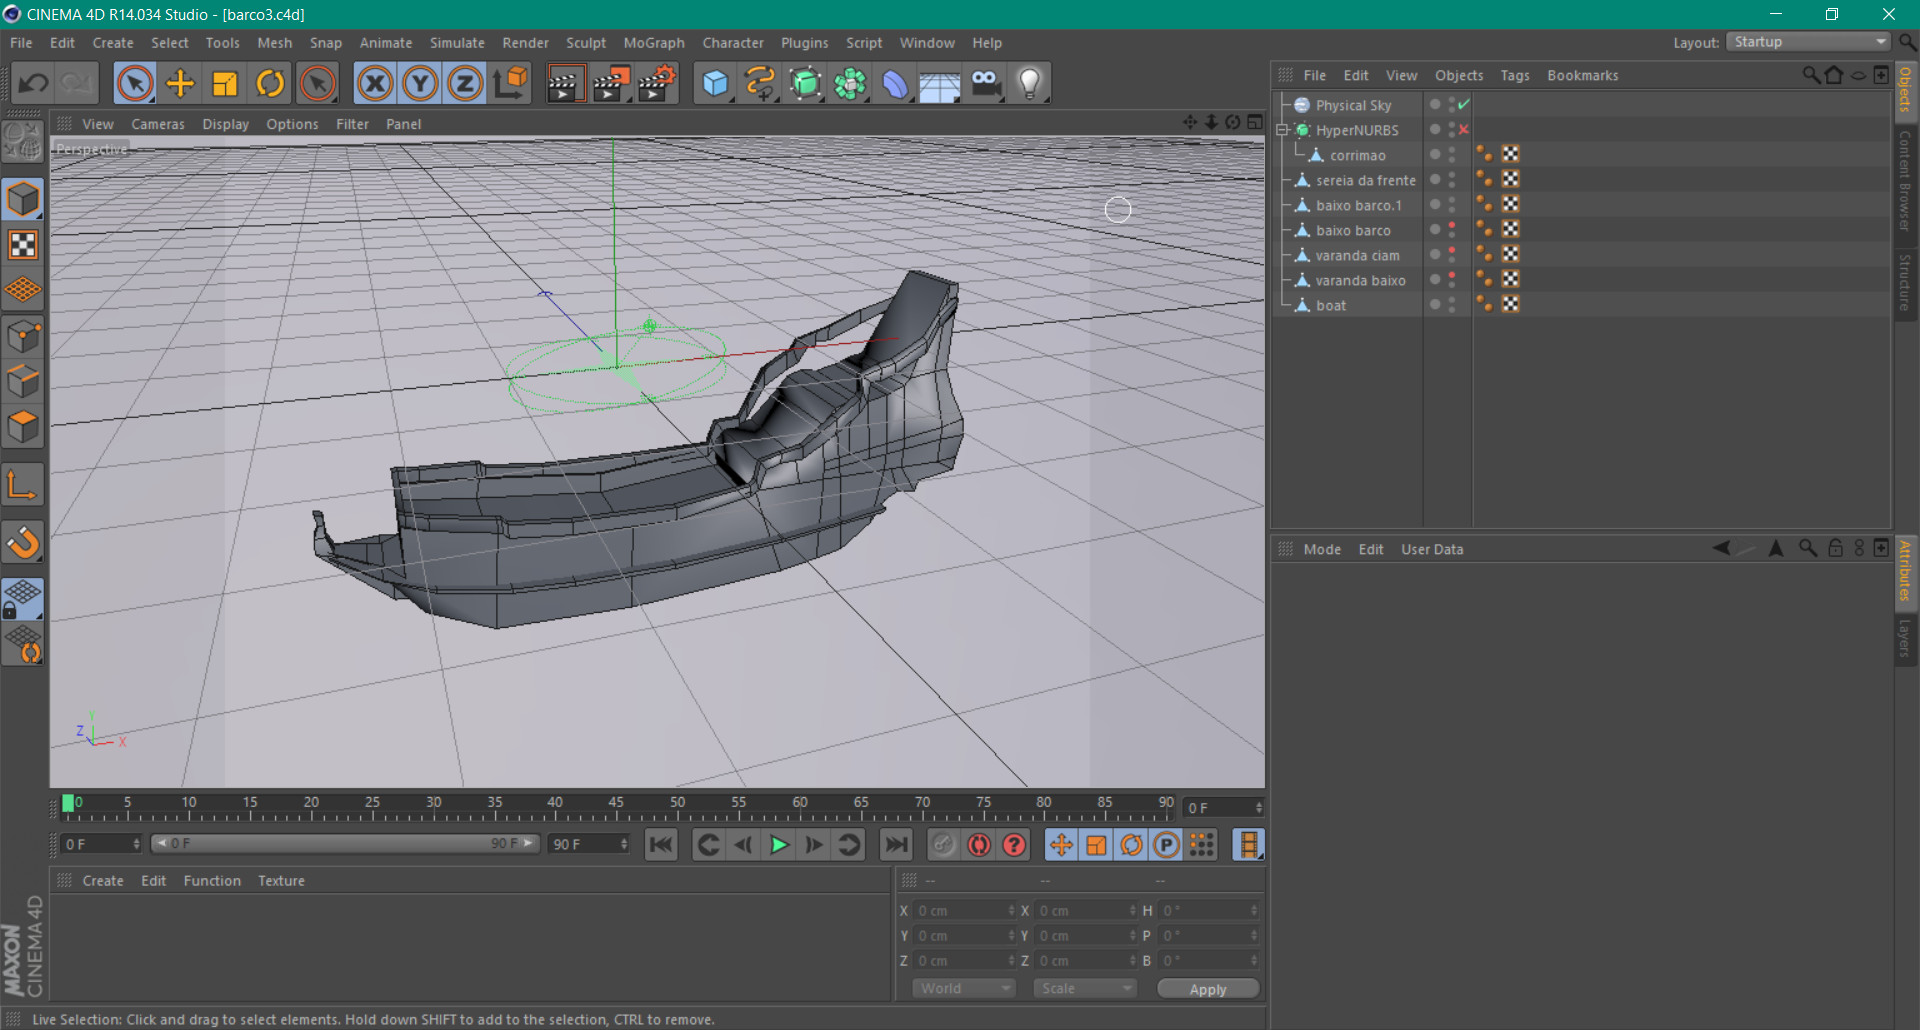The image size is (1920, 1030).
Task: Select the Live Selection tool
Action: [x=135, y=83]
